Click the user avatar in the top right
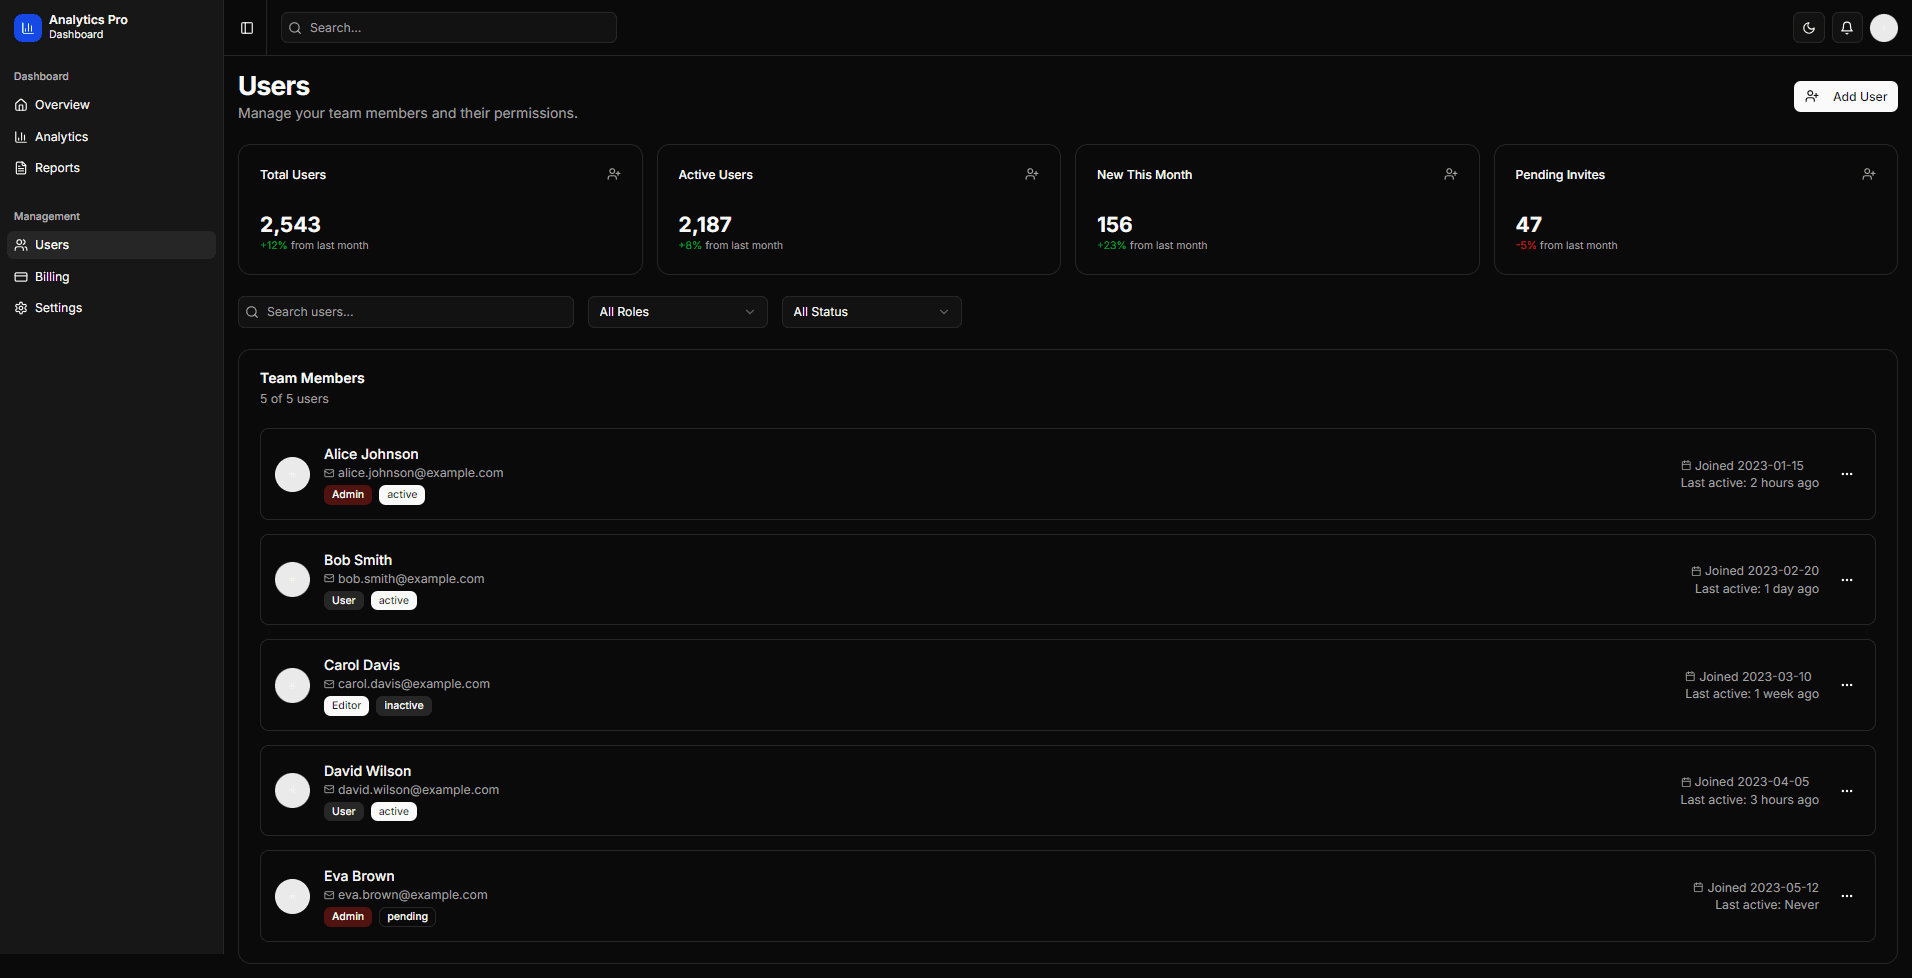1912x978 pixels. [x=1883, y=27]
